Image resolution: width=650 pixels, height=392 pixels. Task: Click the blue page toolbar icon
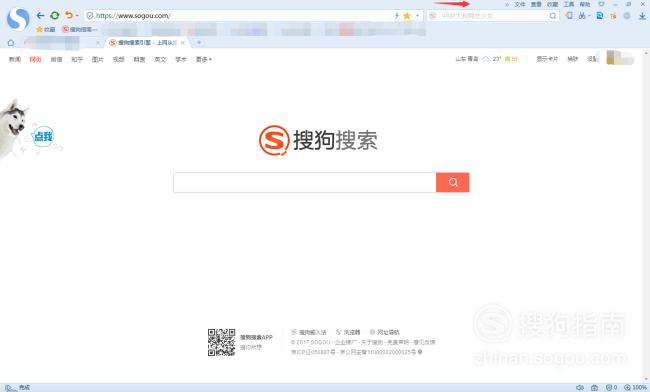click(599, 16)
